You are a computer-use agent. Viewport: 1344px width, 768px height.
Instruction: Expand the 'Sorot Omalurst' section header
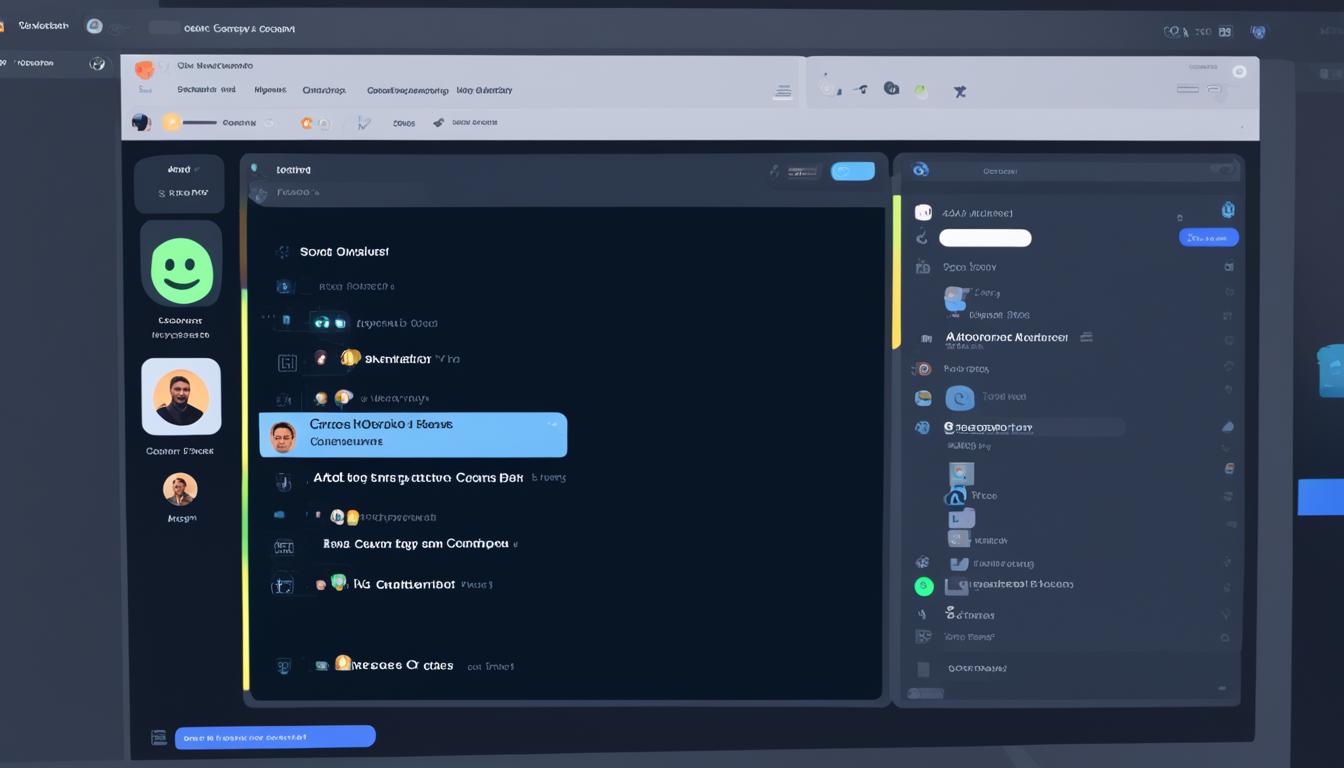pos(344,252)
